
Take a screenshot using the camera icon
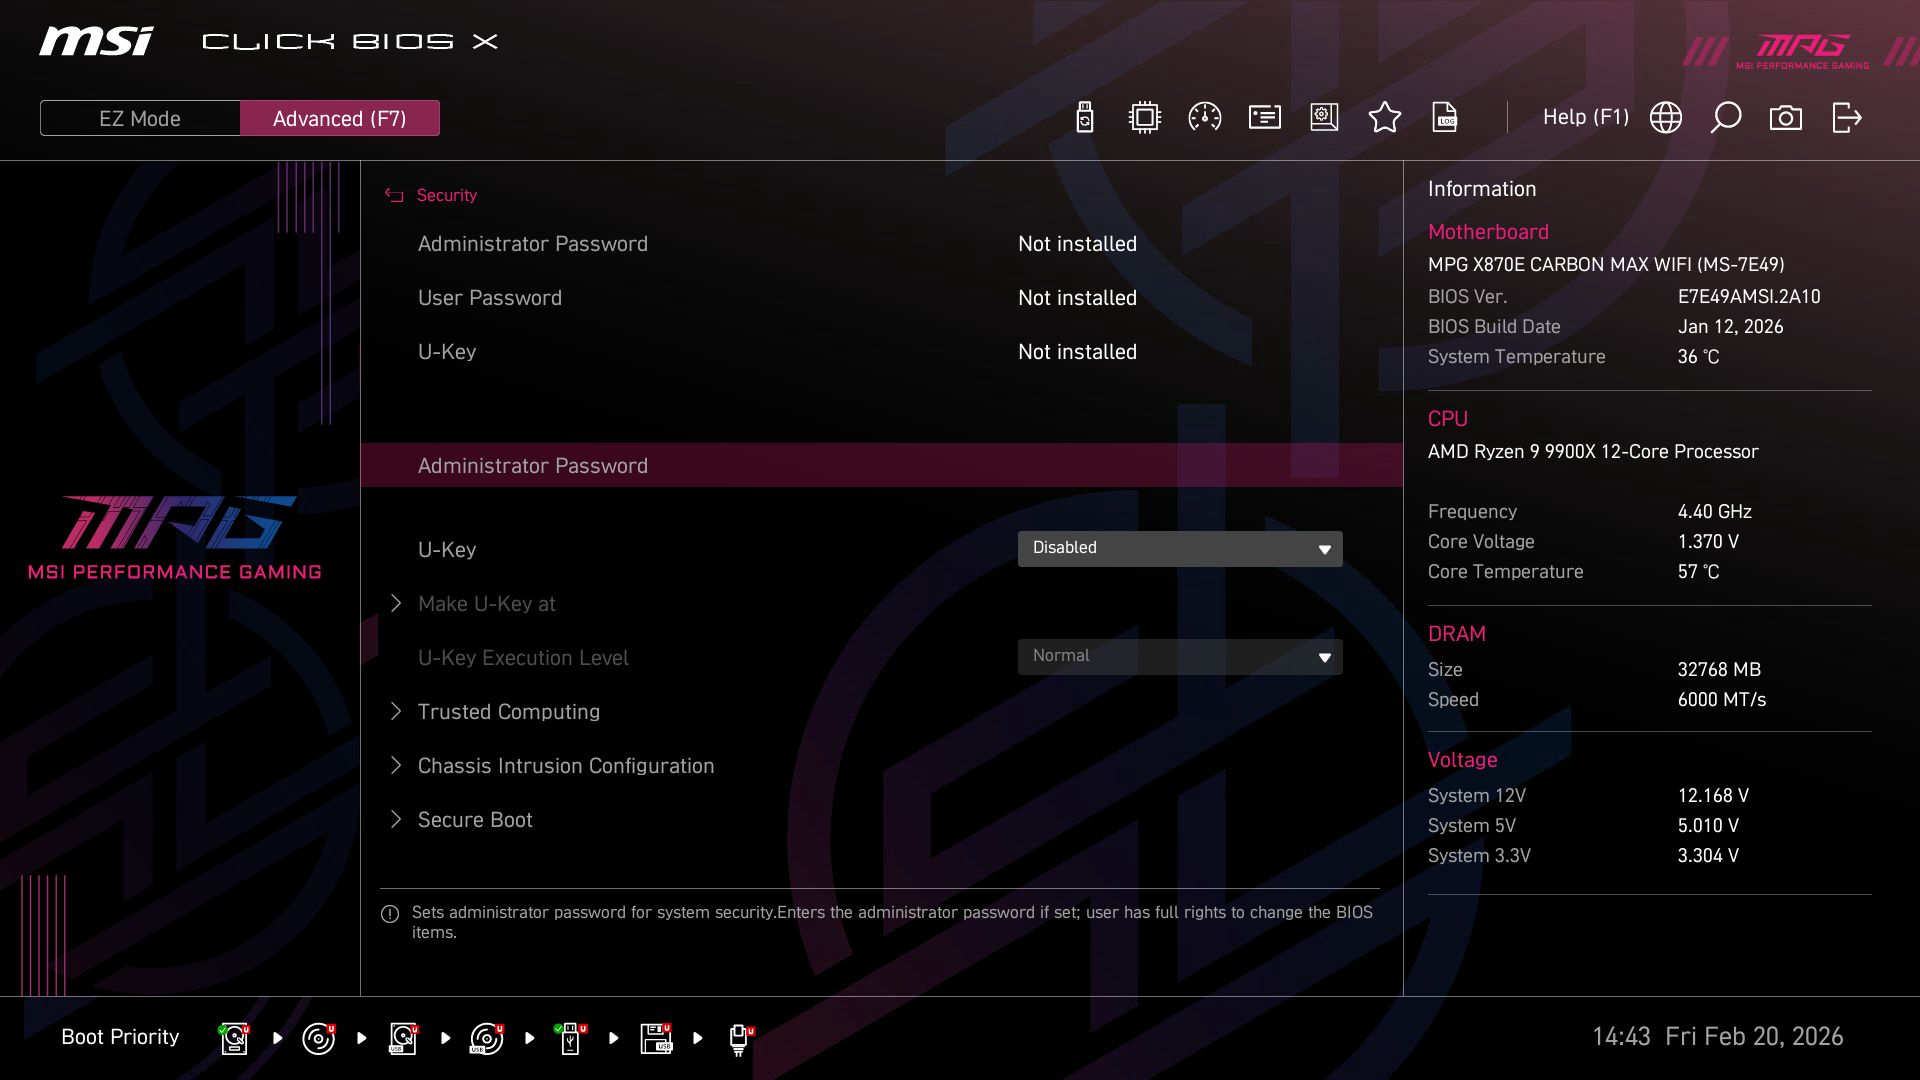tap(1786, 117)
